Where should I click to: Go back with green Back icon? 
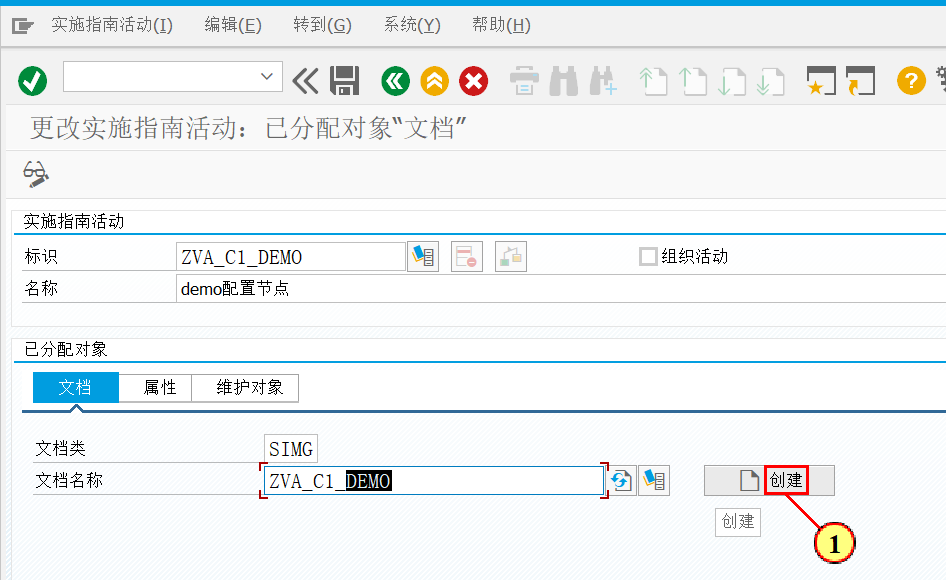click(396, 81)
